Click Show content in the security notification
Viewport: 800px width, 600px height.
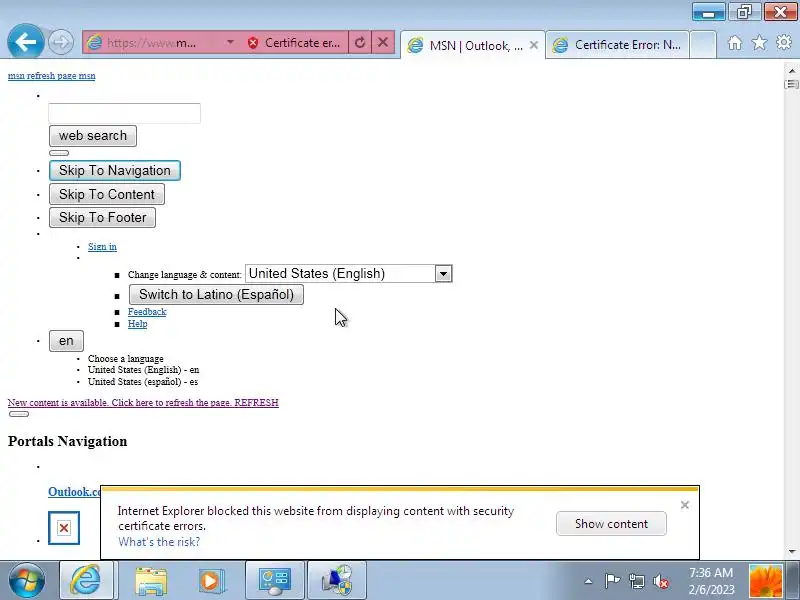point(611,523)
